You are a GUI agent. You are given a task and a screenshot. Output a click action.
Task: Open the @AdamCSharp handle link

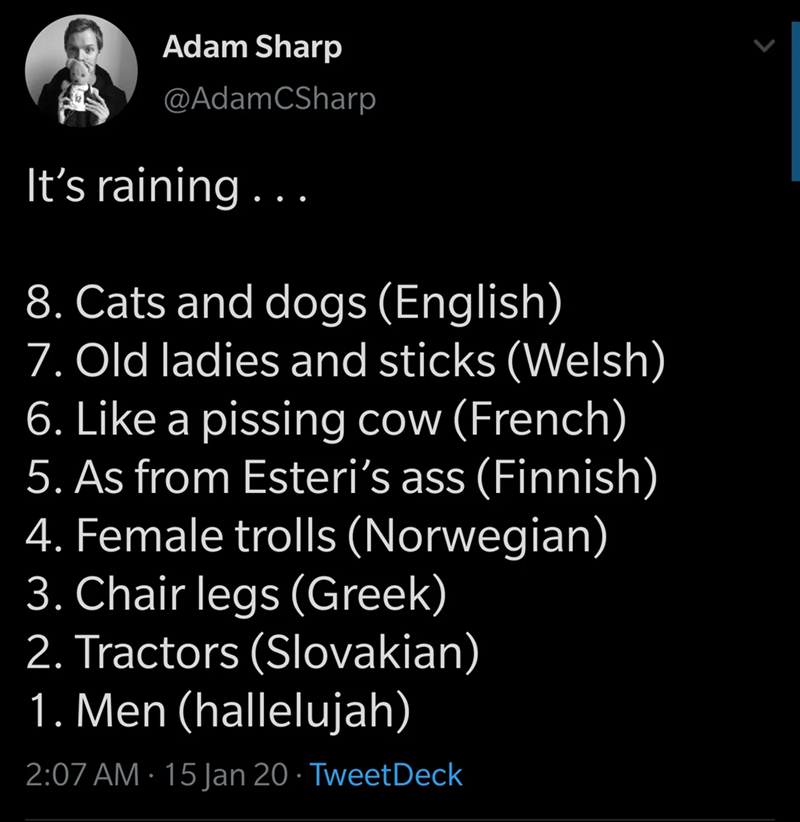tap(268, 99)
